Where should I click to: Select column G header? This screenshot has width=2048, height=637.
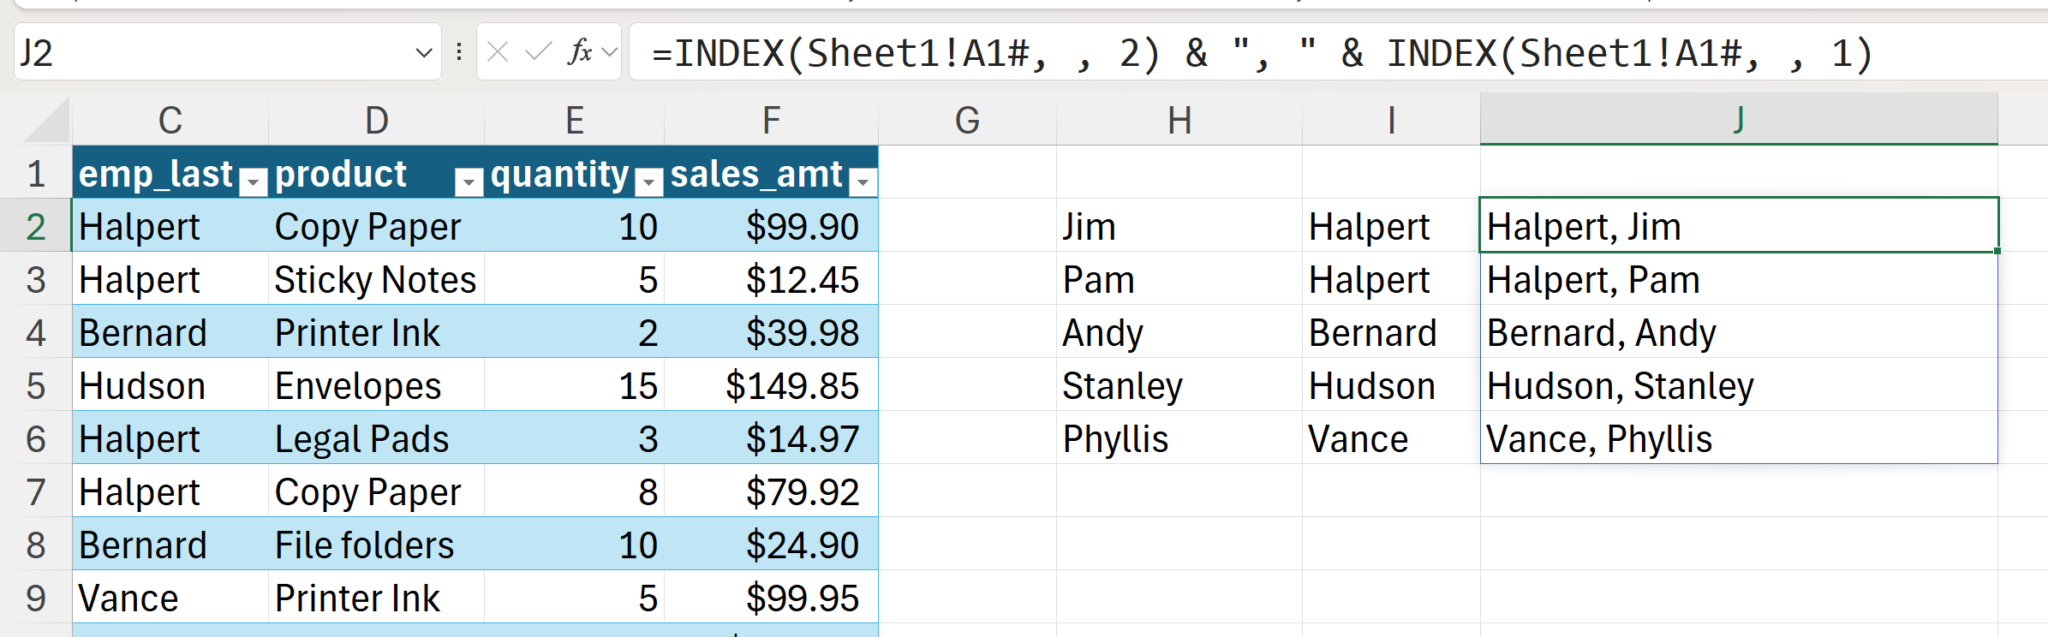(x=967, y=120)
